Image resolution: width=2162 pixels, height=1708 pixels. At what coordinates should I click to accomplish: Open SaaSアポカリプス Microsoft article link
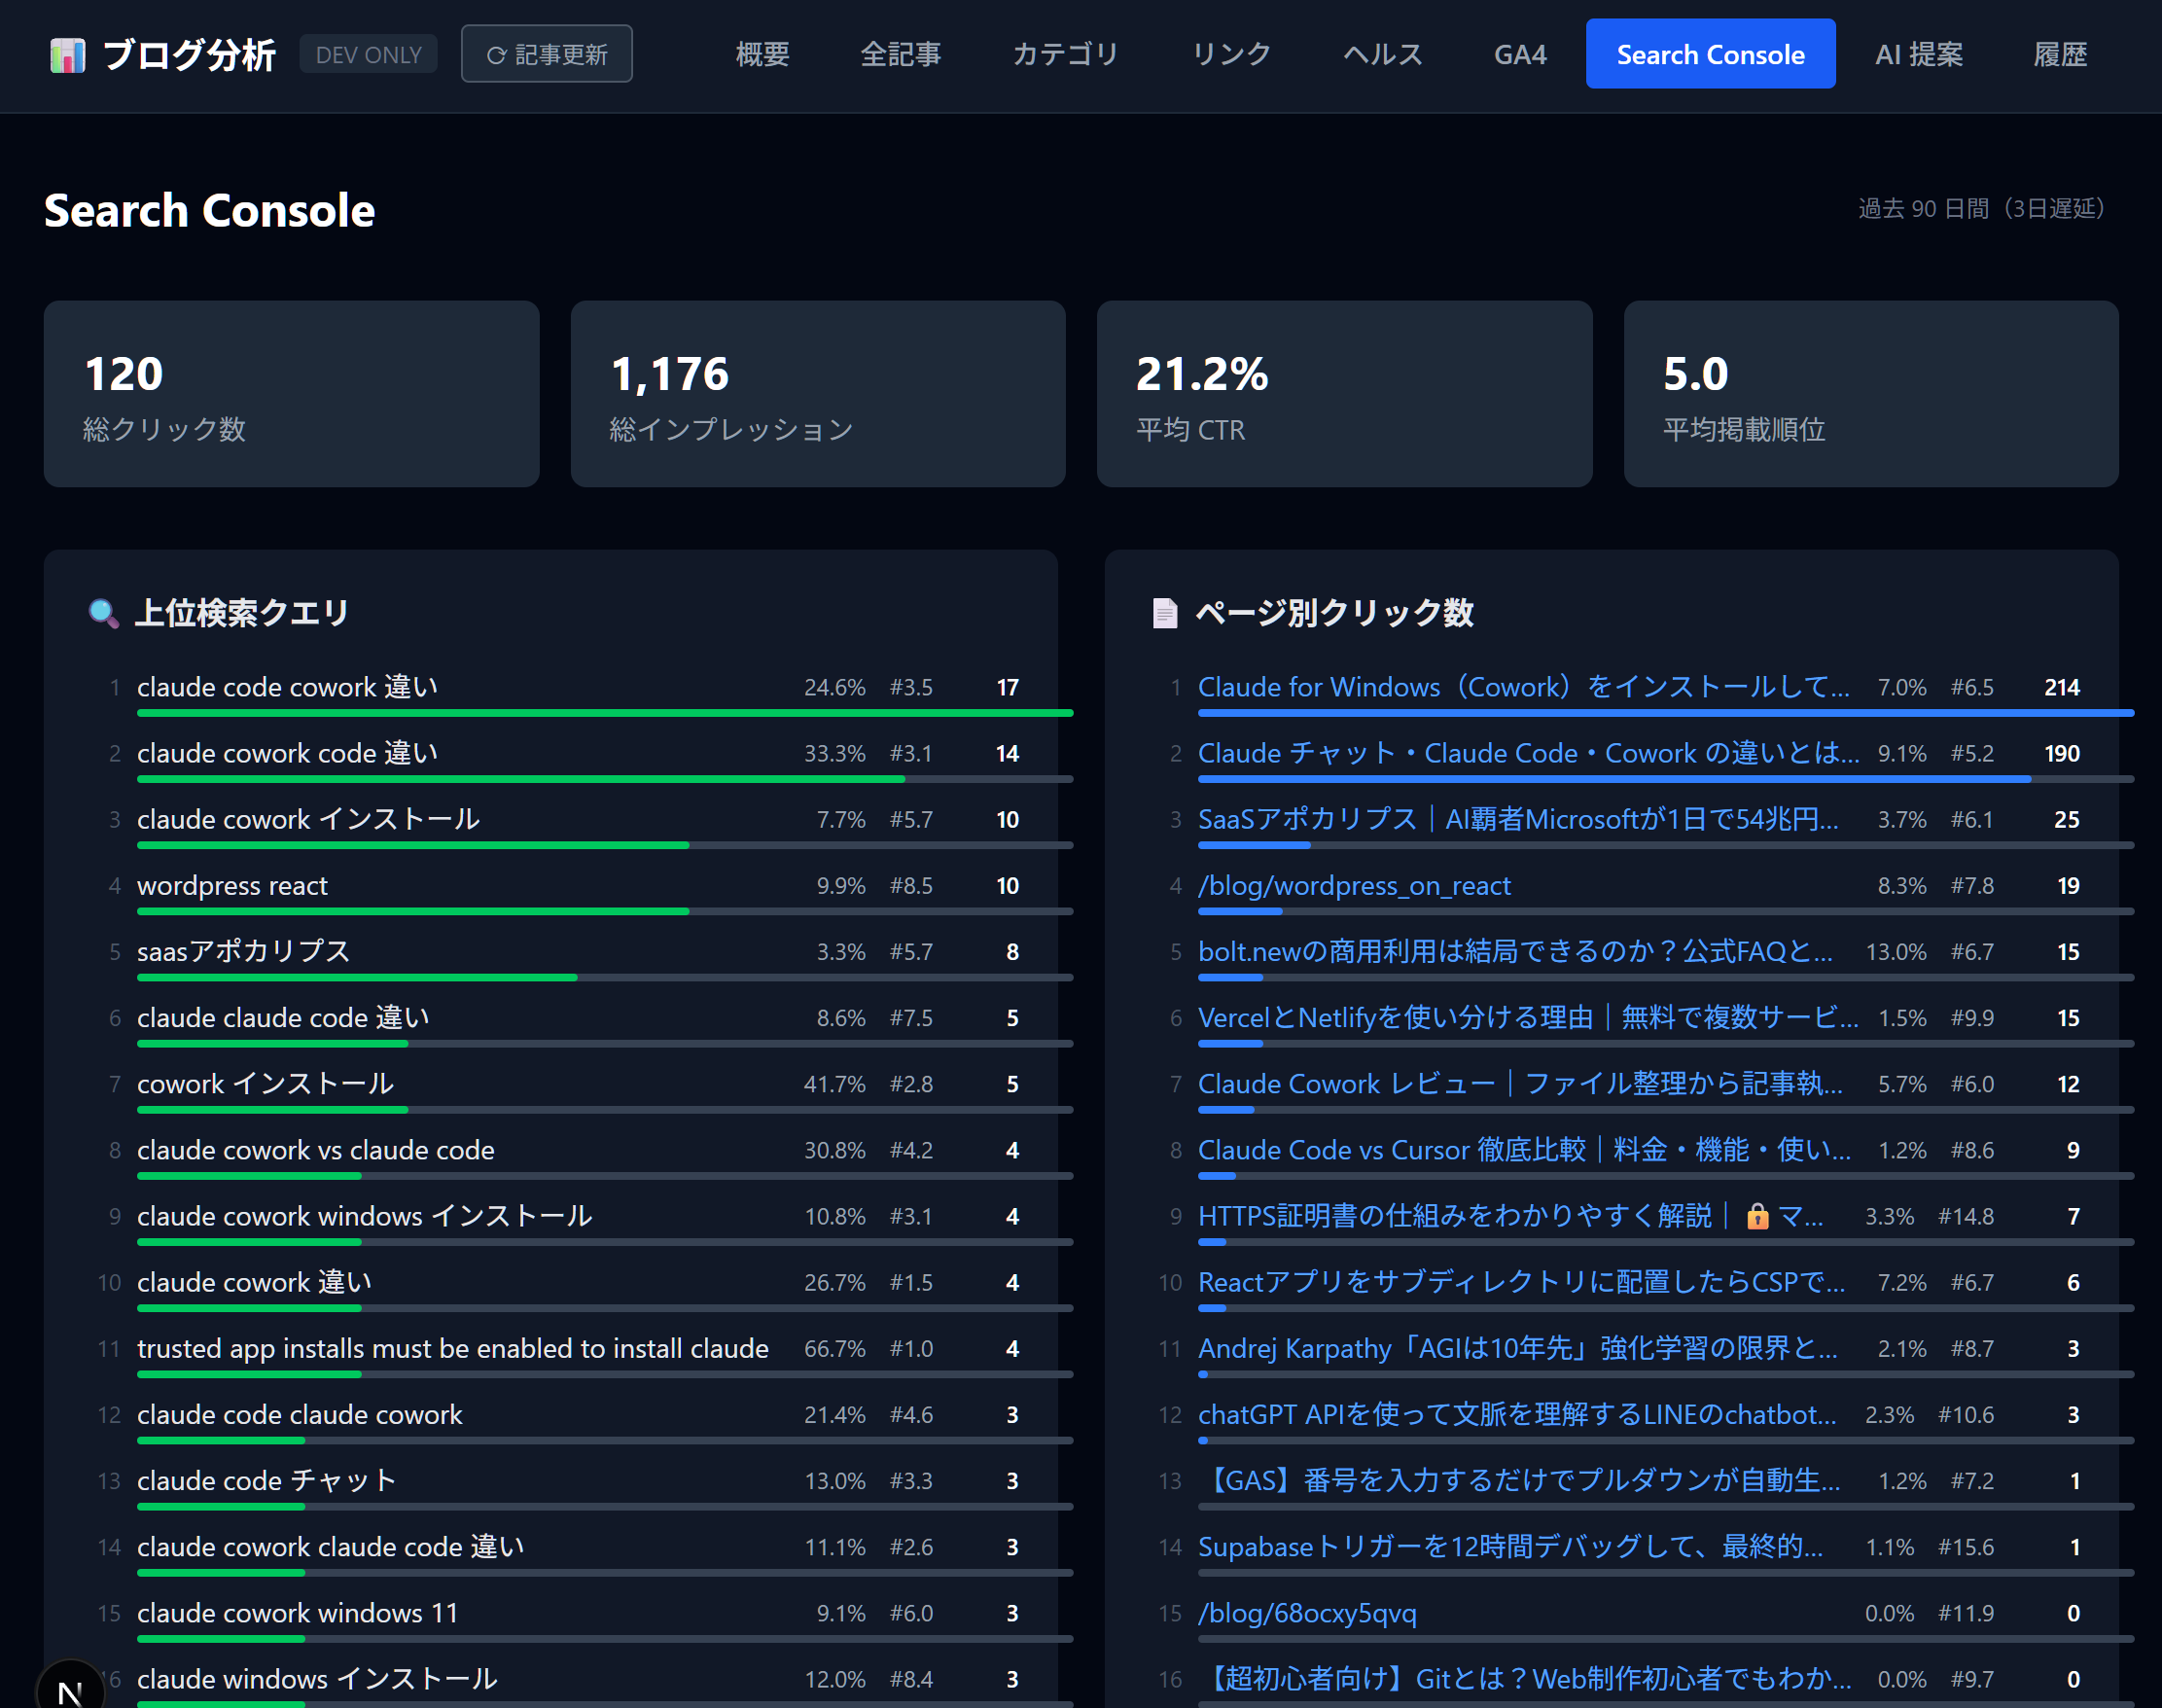click(1518, 819)
